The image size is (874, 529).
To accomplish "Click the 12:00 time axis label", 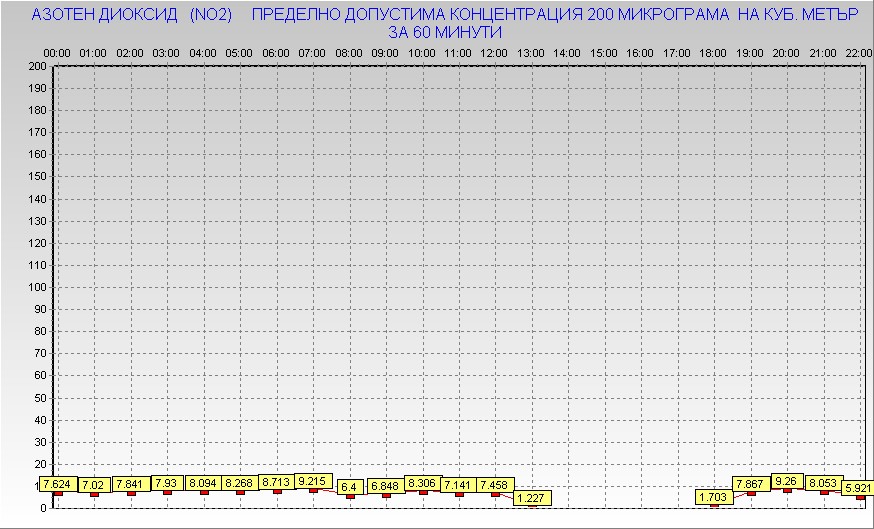I will tap(494, 52).
